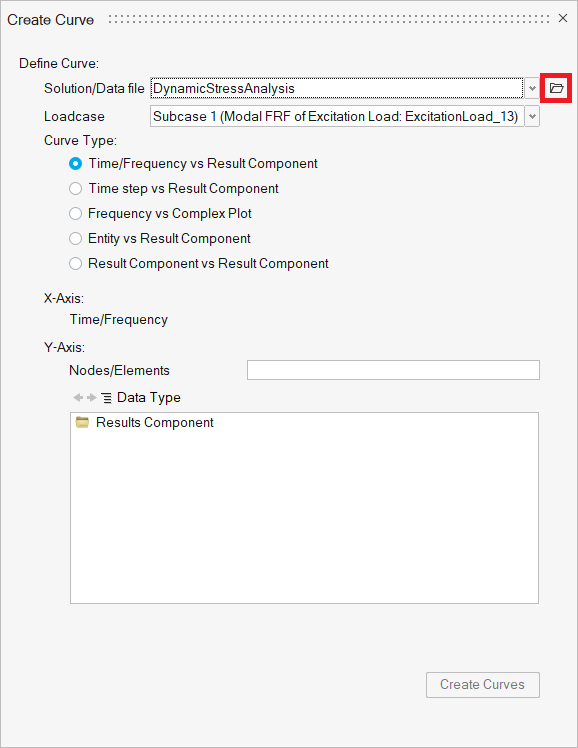
Task: Click the DynamicStressAnalysis solution field
Action: coord(337,88)
